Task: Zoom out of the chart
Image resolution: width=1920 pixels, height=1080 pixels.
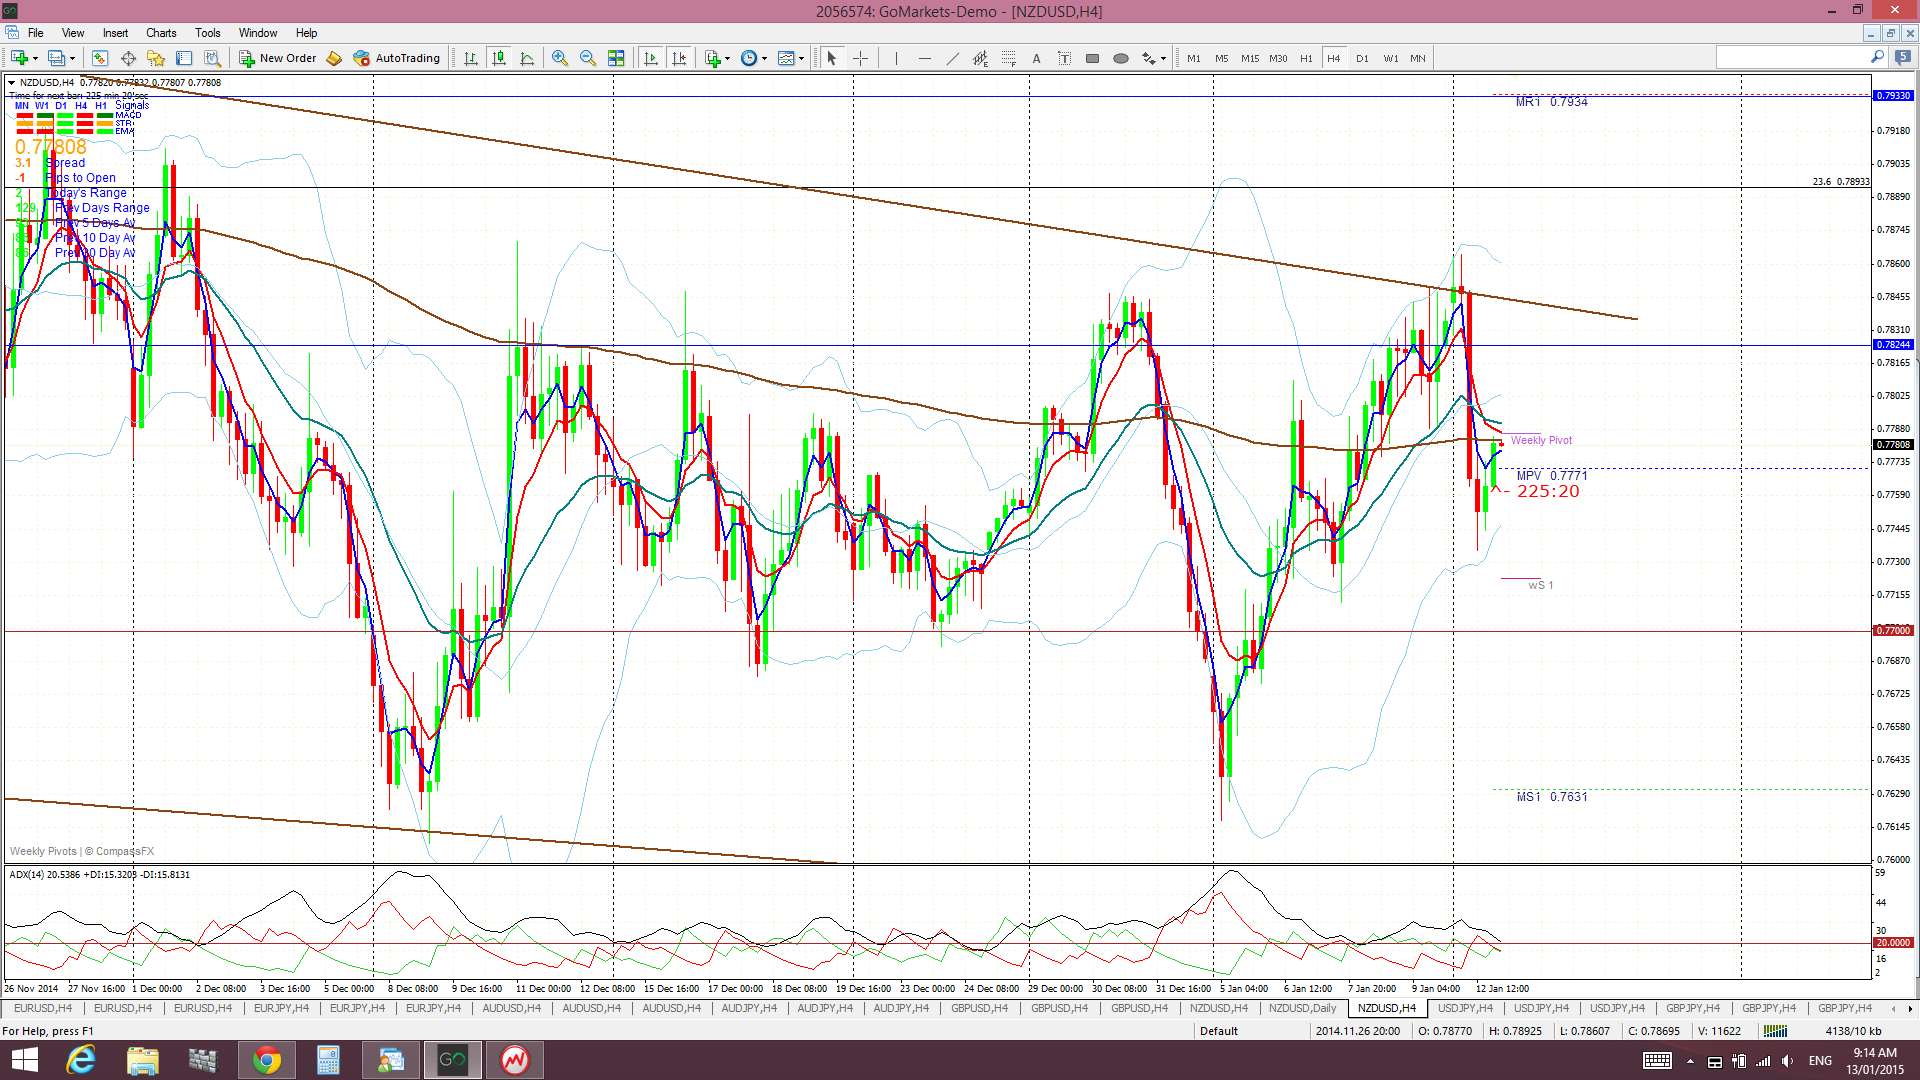Action: pyautogui.click(x=588, y=58)
